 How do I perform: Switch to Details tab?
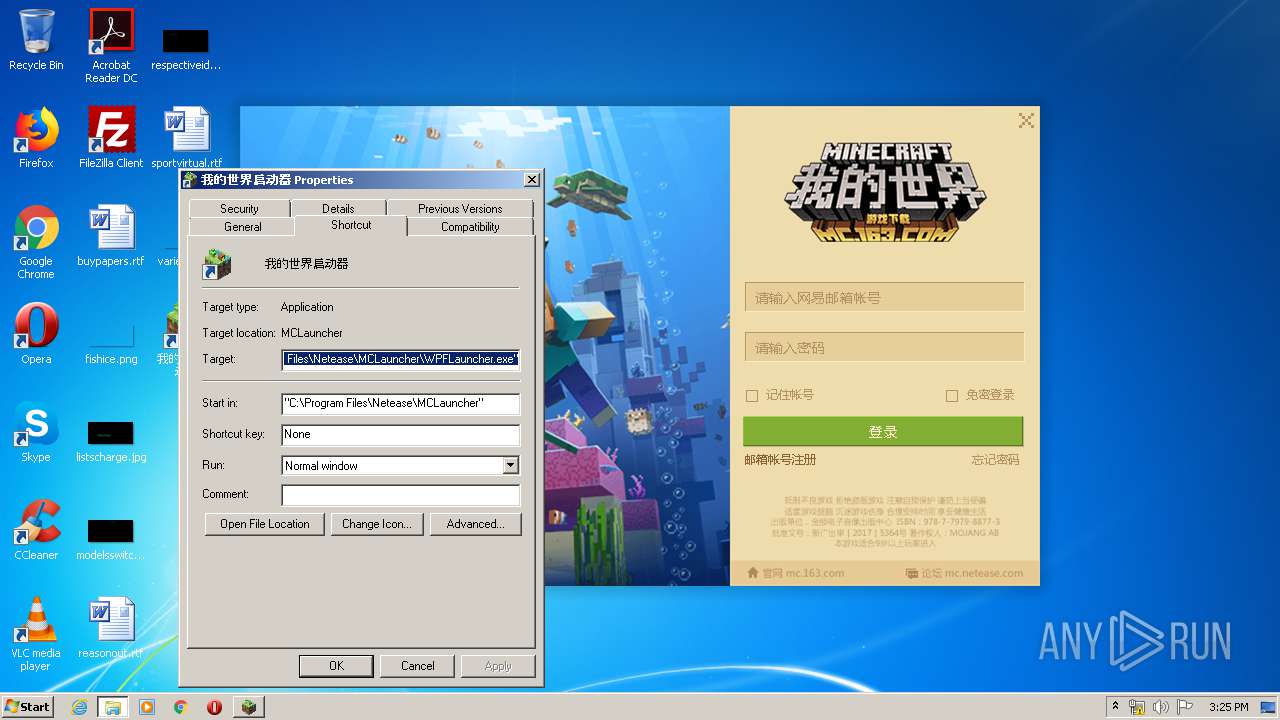[338, 208]
